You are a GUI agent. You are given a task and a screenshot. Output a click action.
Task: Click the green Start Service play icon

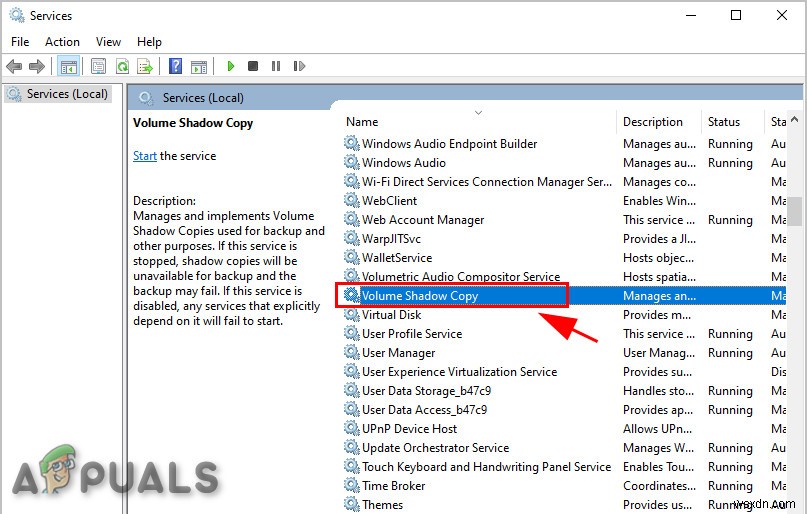coord(231,66)
